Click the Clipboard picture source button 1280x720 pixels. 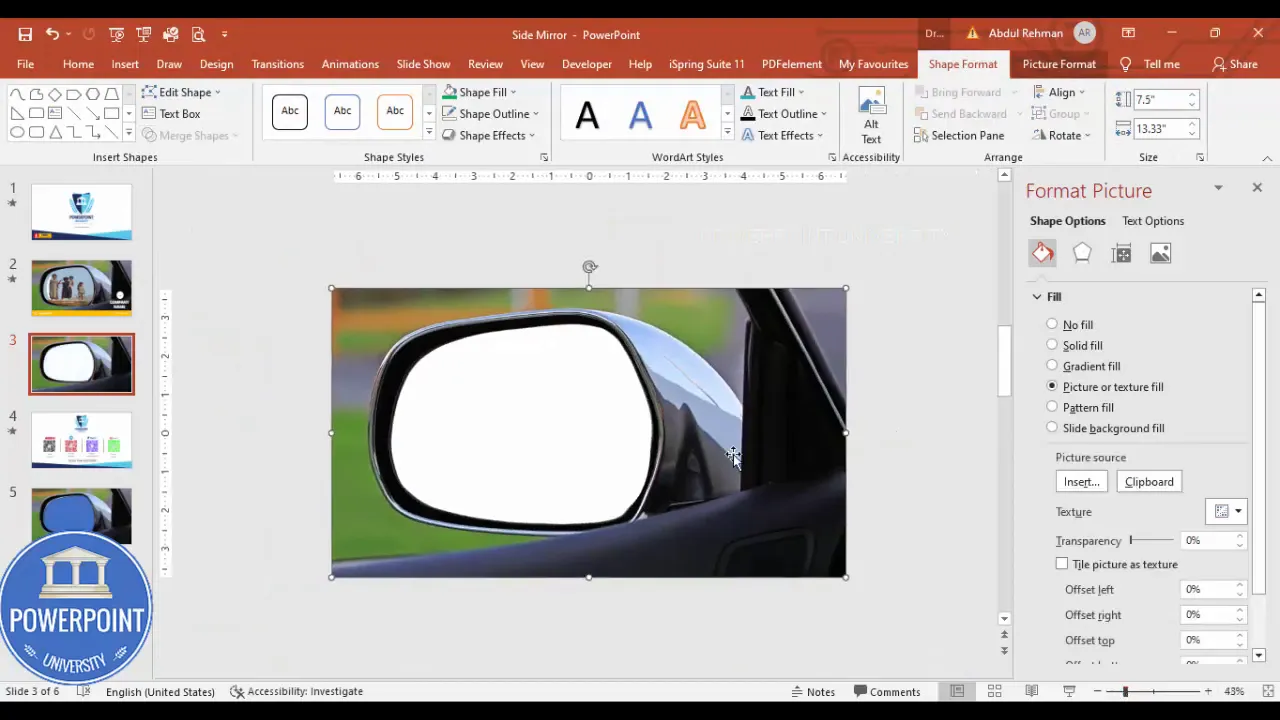click(x=1149, y=482)
